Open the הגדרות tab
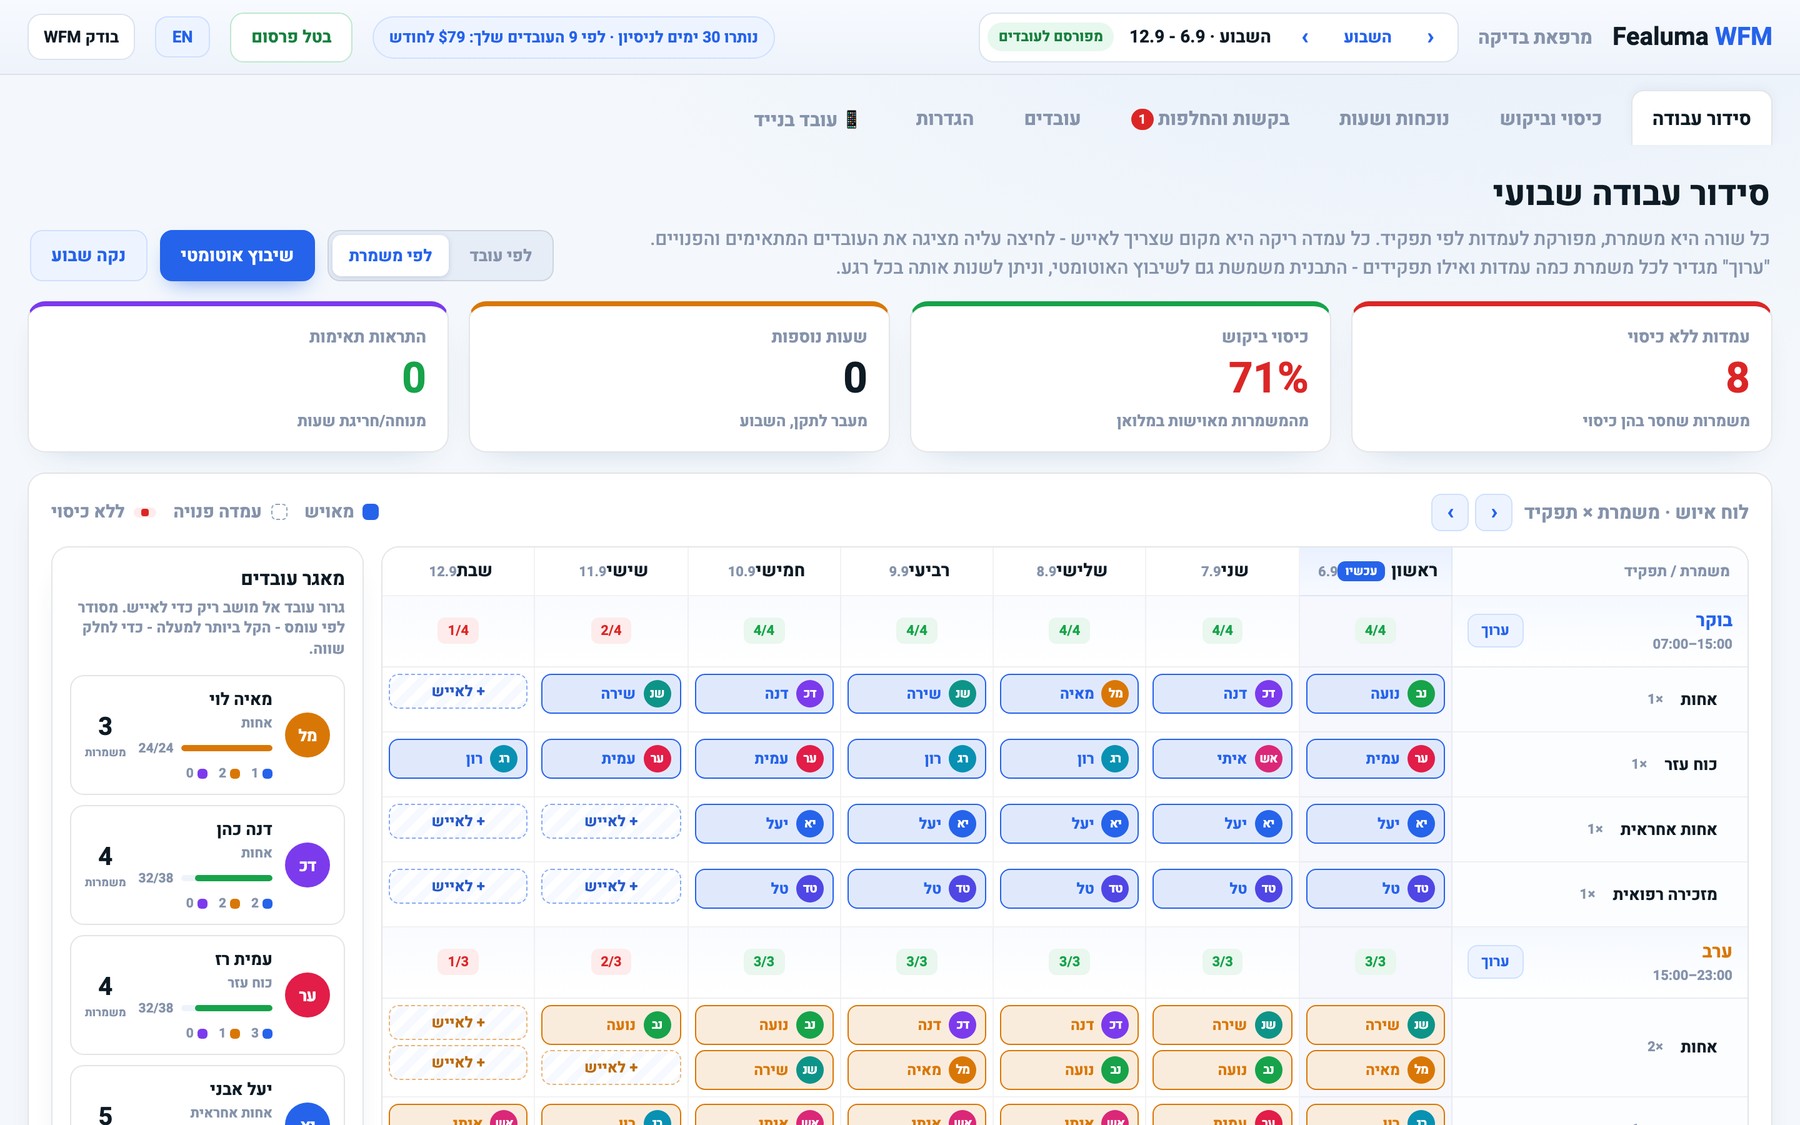Screen dimensions: 1800x1125 coord(944,119)
